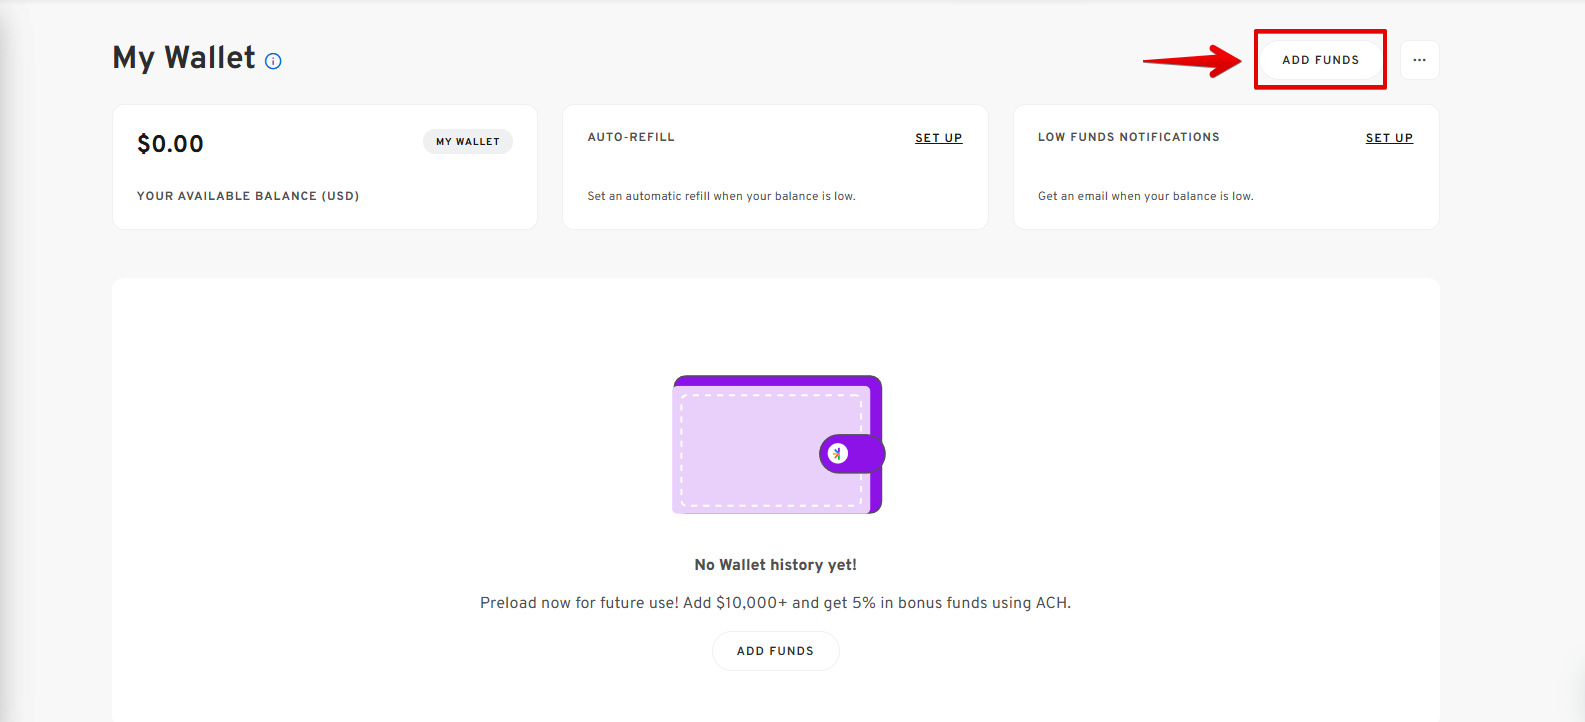The image size is (1585, 722).
Task: Click the AUTO-REFILL card title
Action: click(631, 137)
